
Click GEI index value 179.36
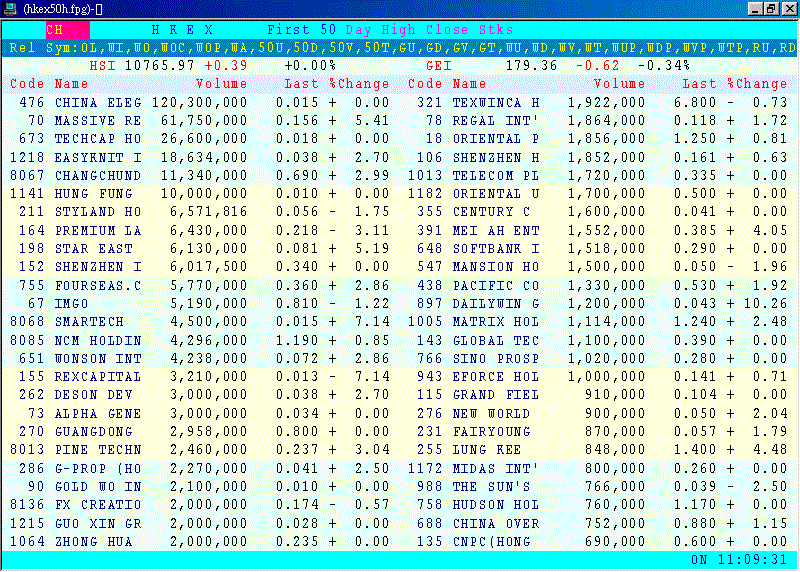(x=531, y=66)
